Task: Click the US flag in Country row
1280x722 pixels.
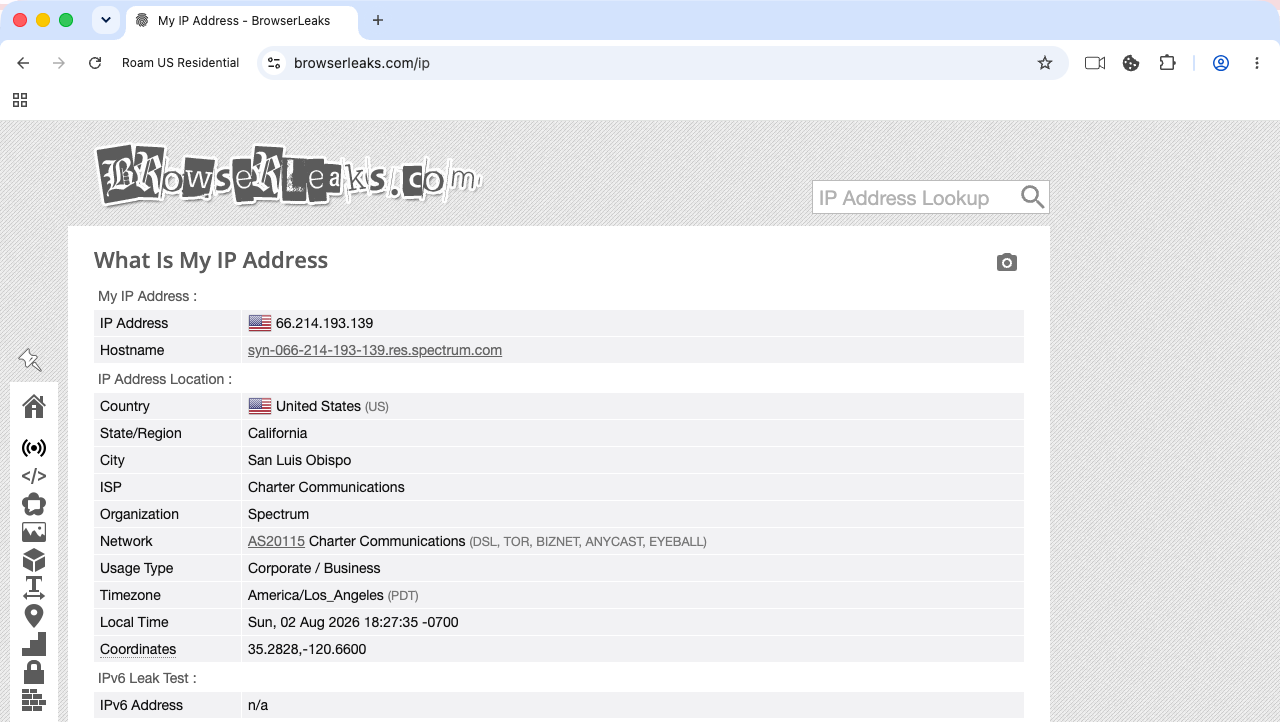Action: point(260,406)
